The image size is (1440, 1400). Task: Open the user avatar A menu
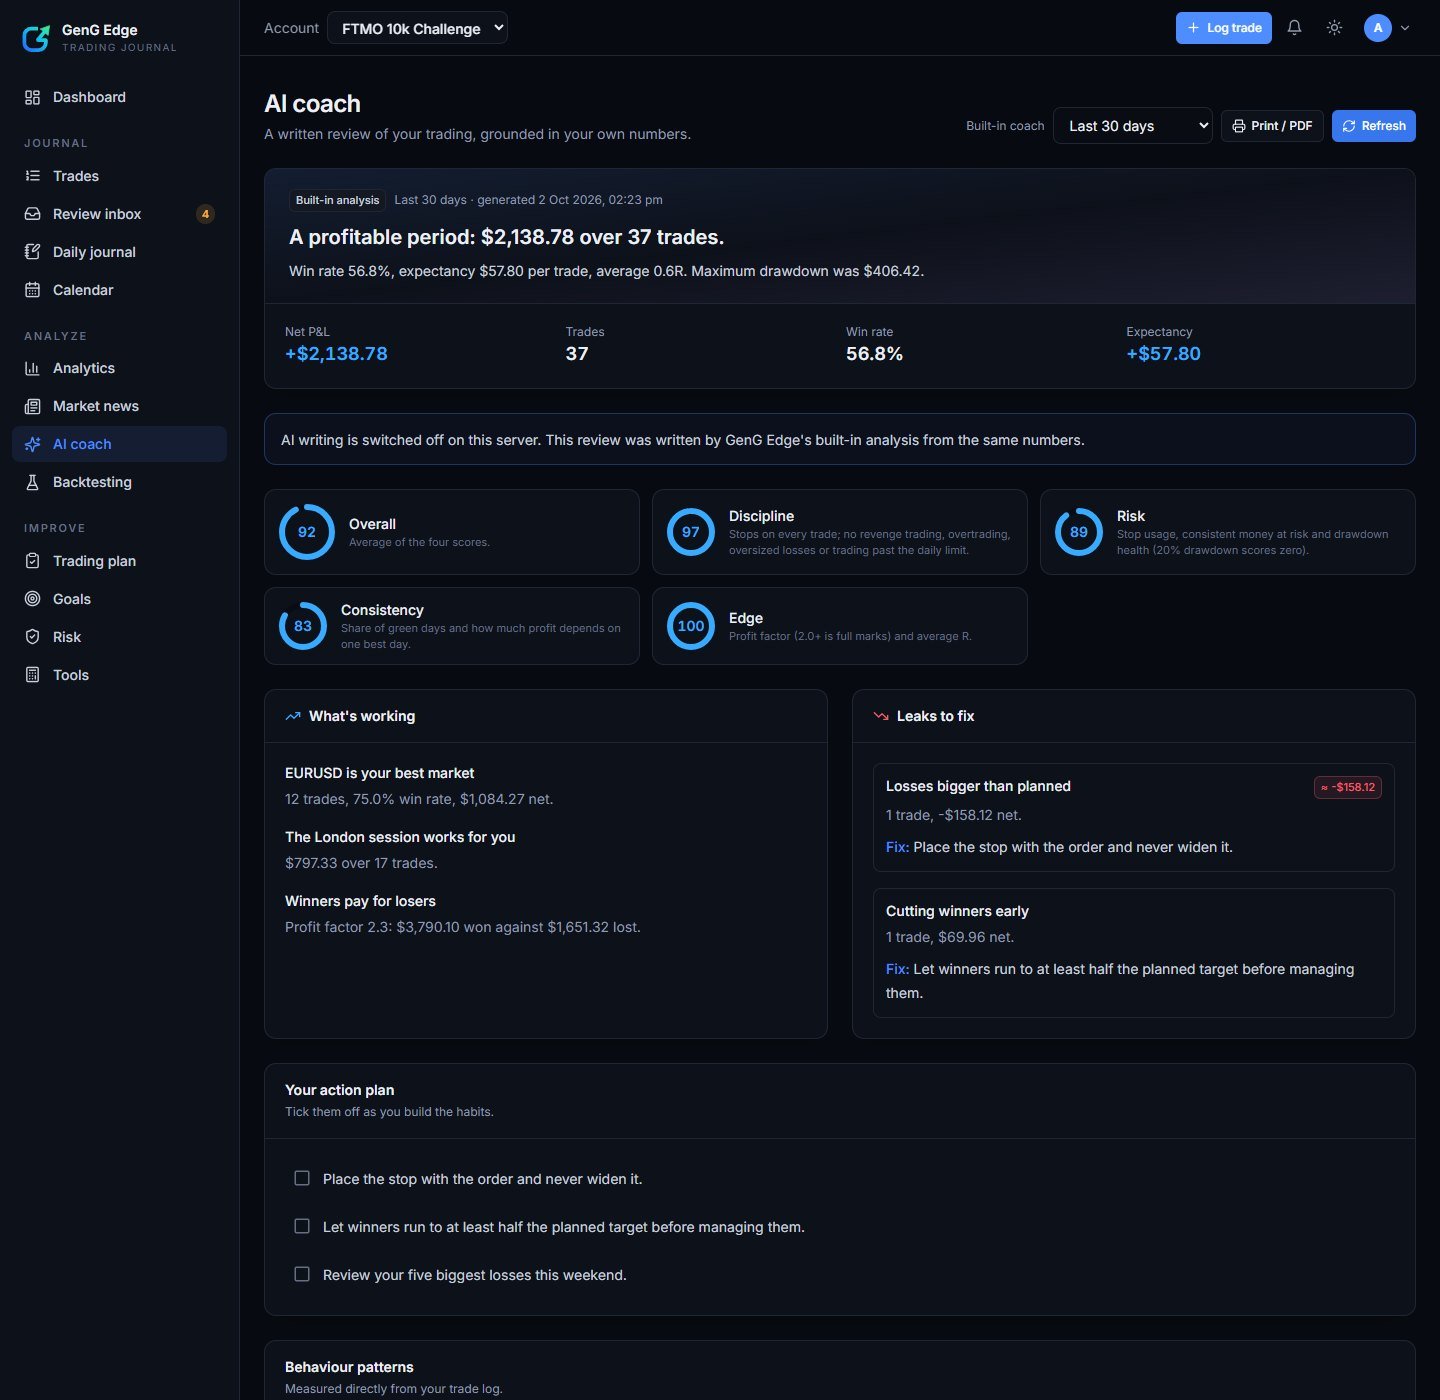tap(1378, 28)
